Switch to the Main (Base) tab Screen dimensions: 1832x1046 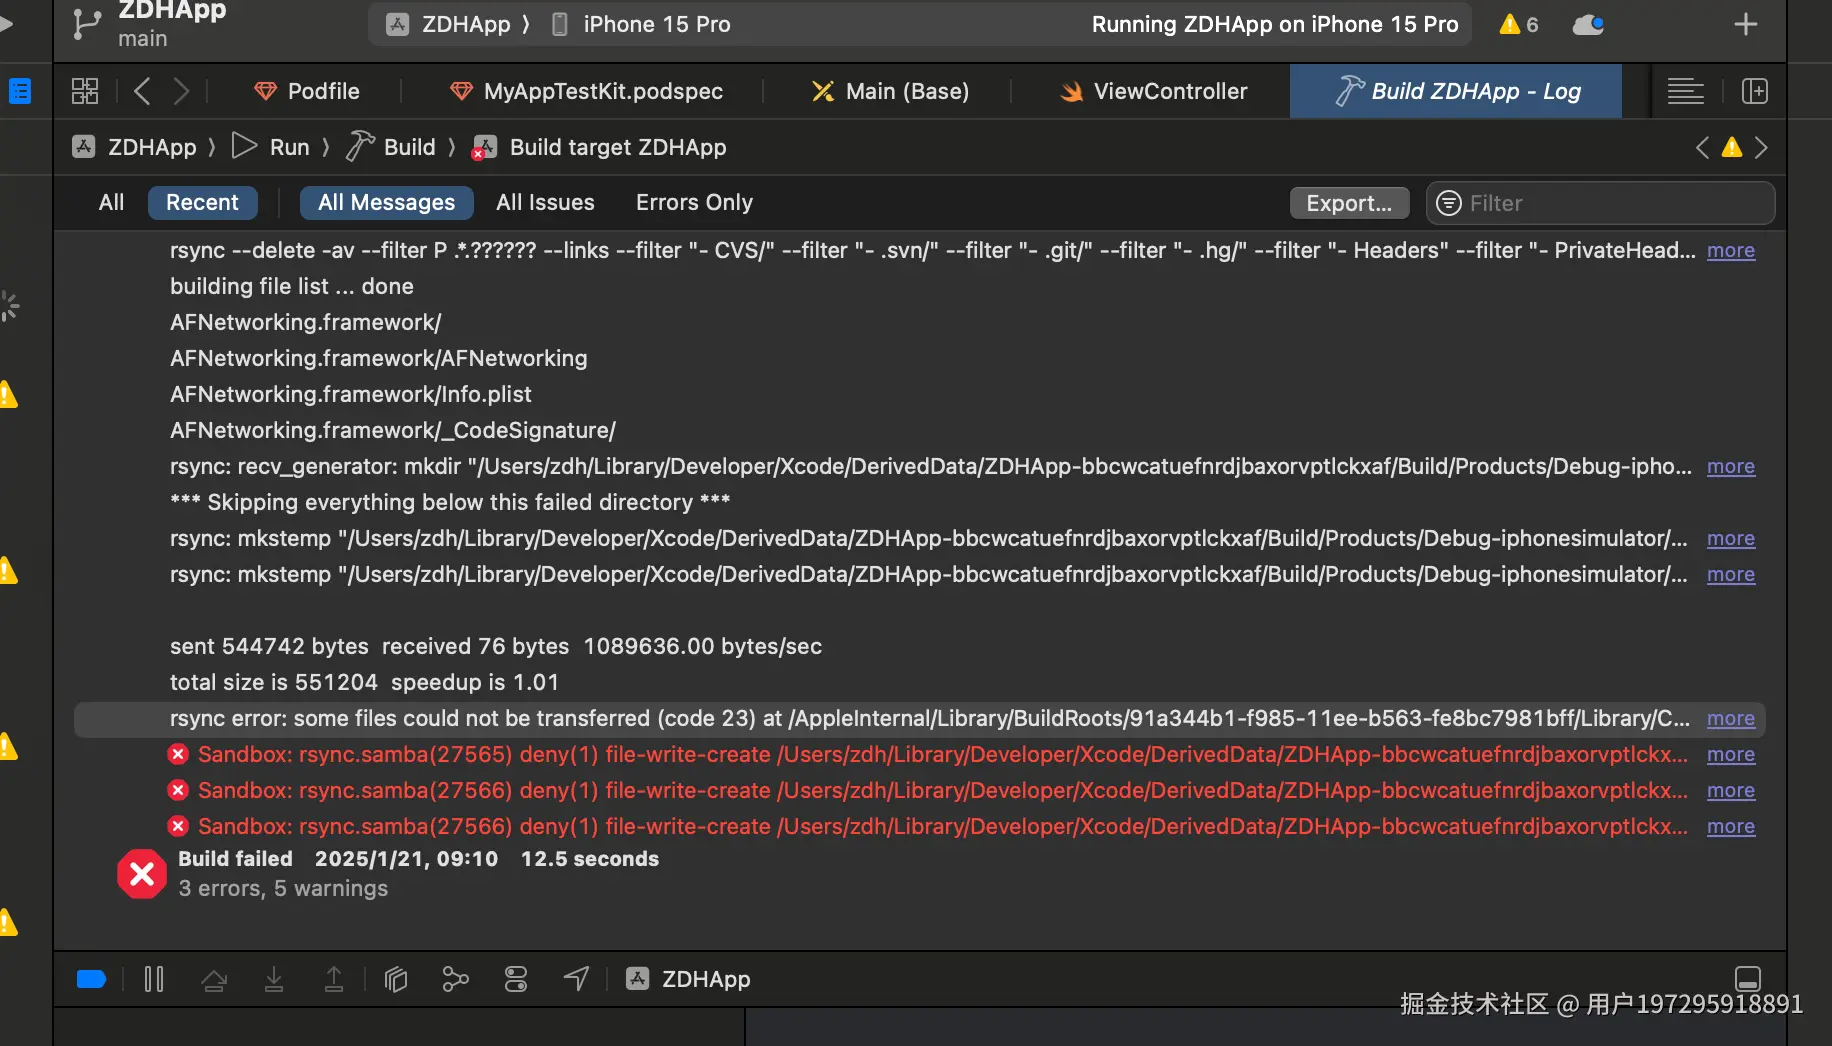click(891, 91)
